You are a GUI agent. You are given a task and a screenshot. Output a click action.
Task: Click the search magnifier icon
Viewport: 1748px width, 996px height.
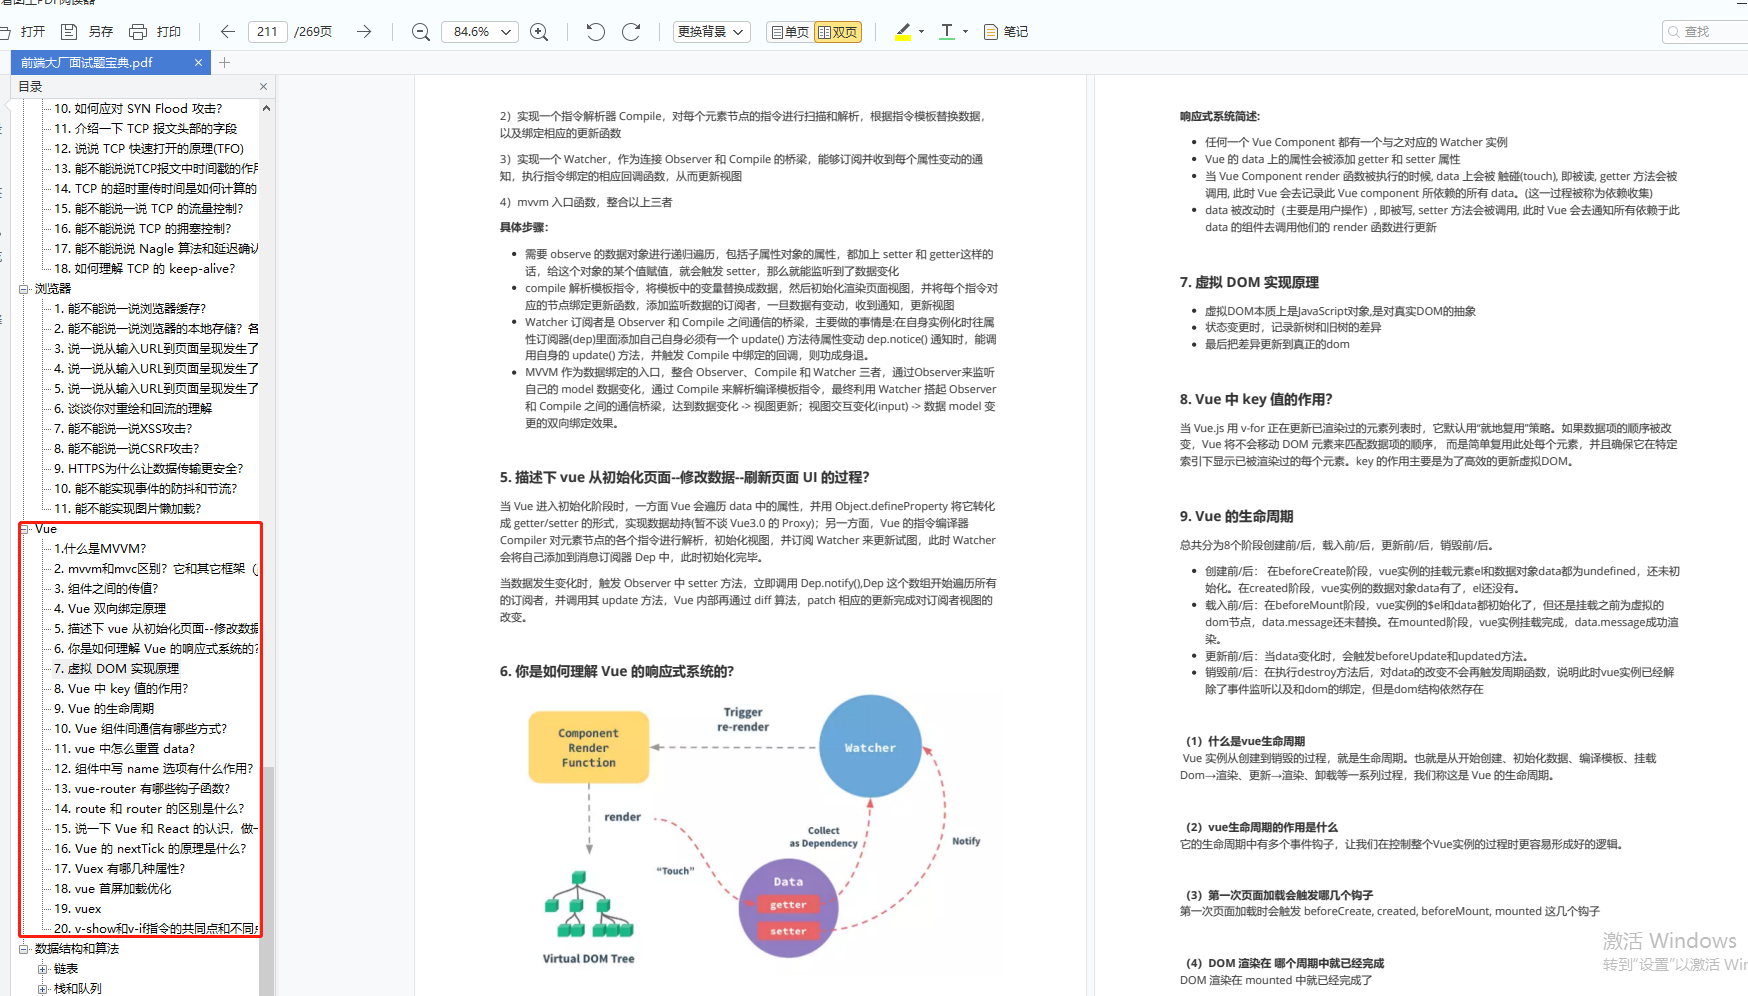click(x=1674, y=32)
